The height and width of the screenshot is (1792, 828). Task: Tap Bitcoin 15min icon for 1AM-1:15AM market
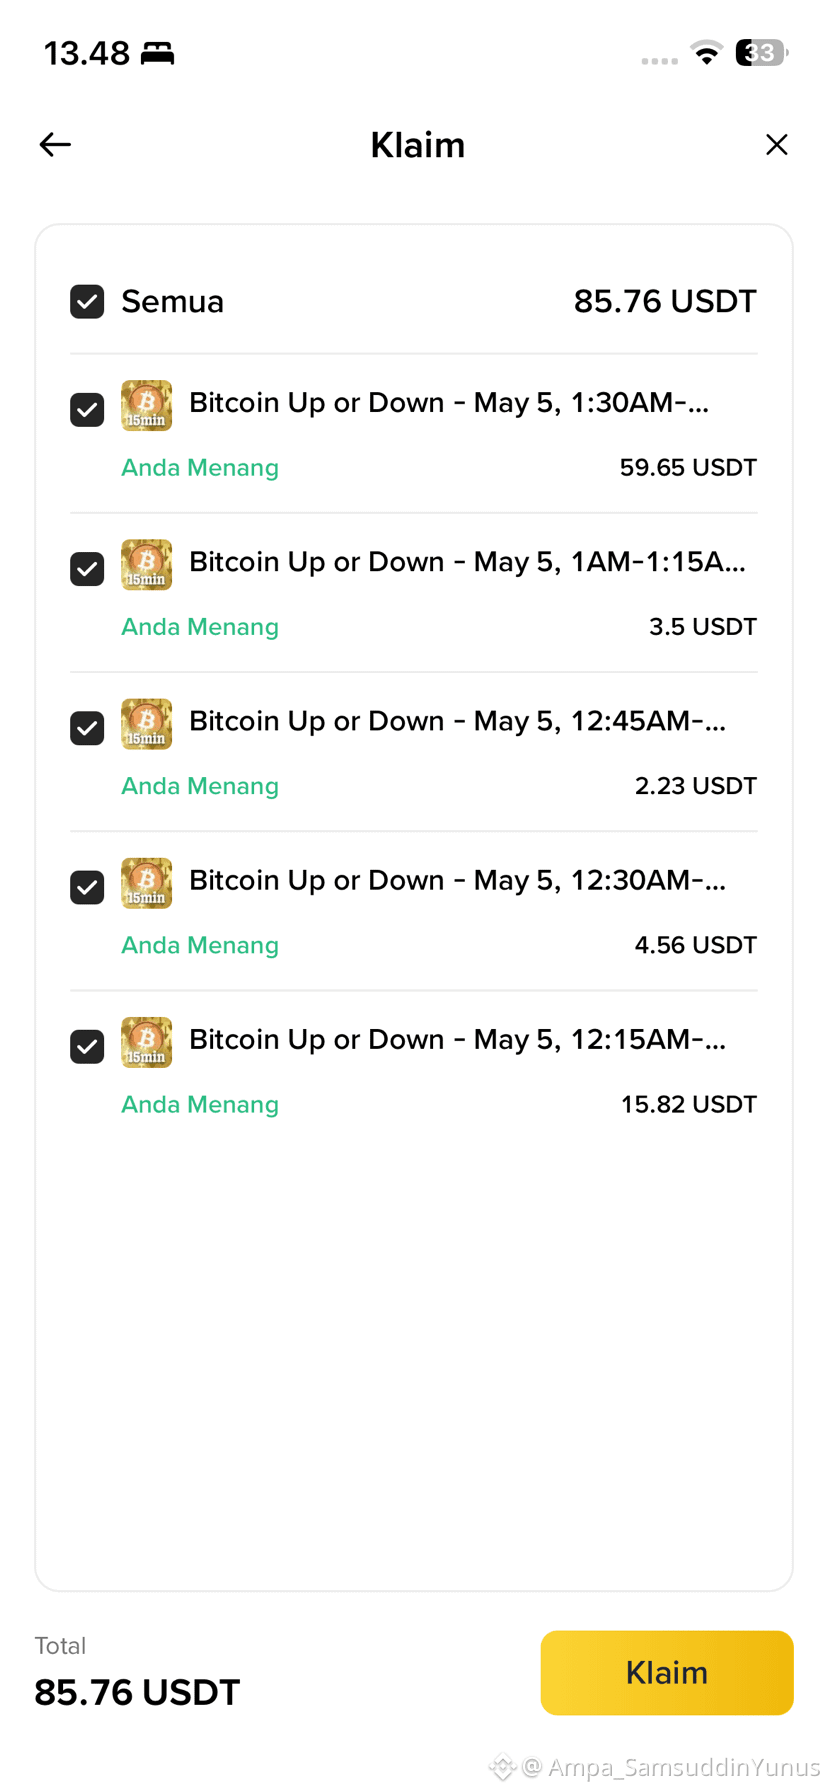click(x=146, y=565)
